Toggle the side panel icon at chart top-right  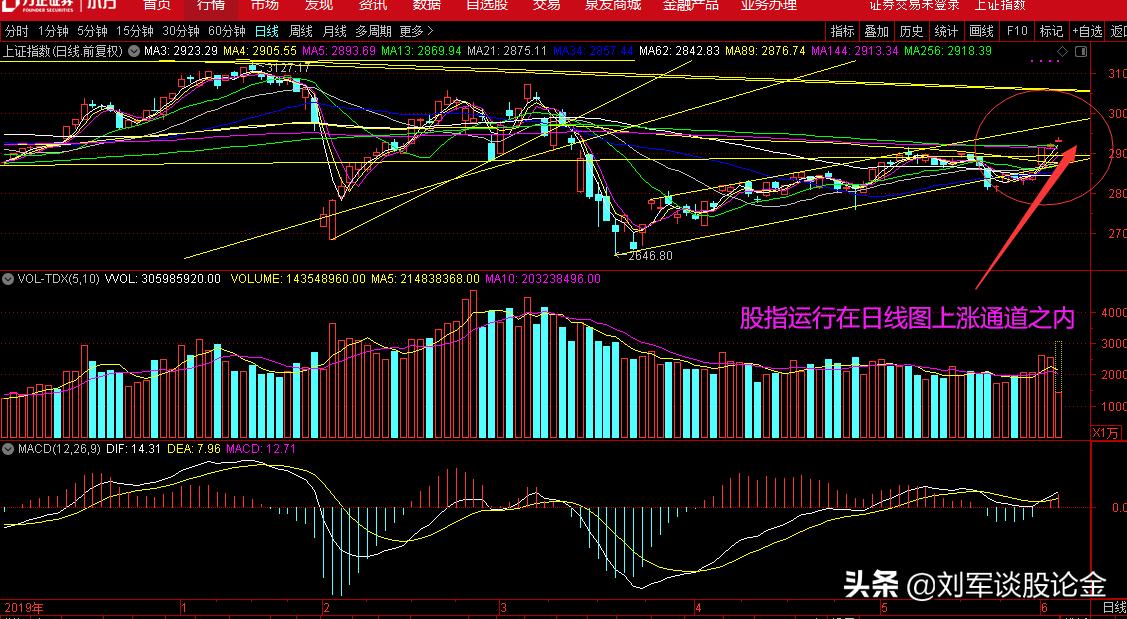(x=1080, y=52)
